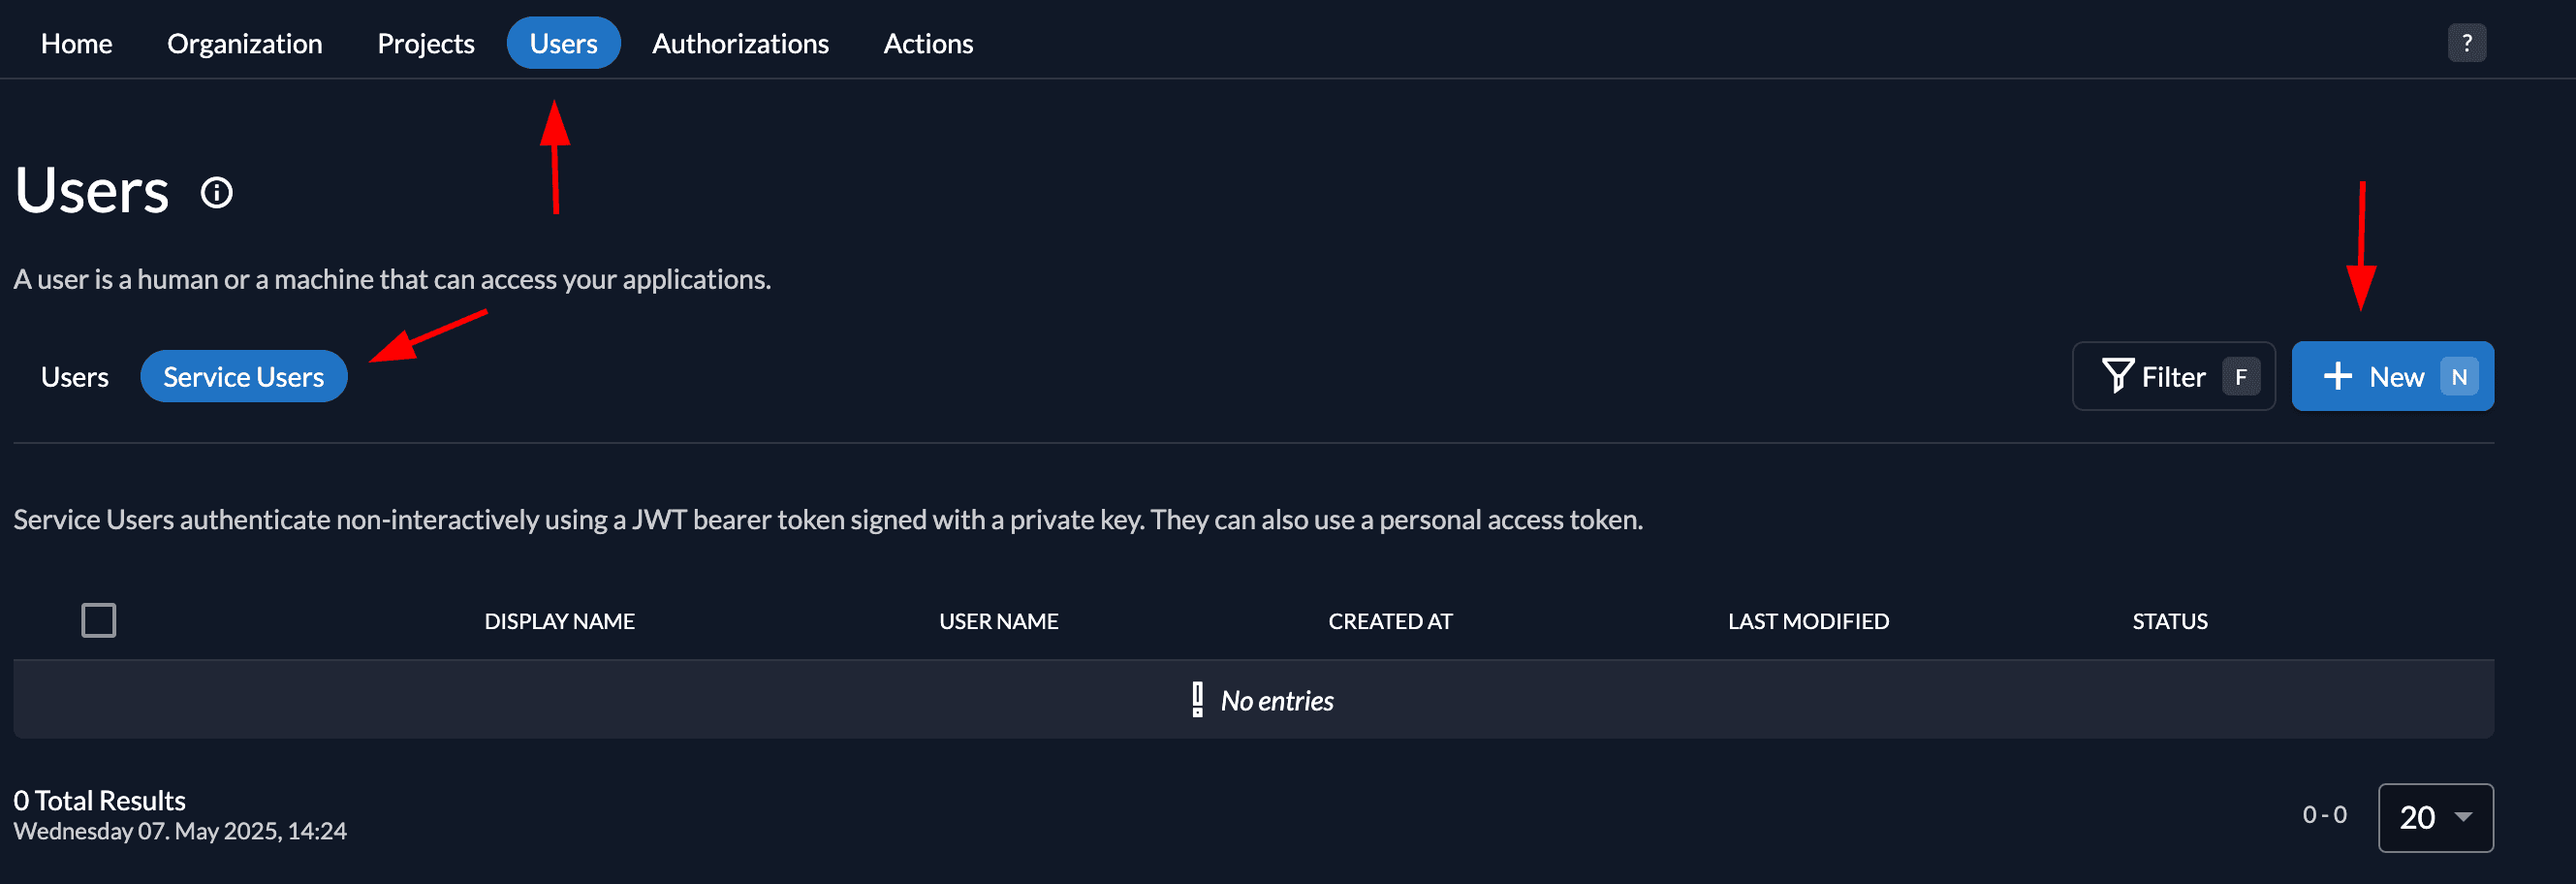Sort by the Created At column
2576x884 pixels.
coord(1390,621)
